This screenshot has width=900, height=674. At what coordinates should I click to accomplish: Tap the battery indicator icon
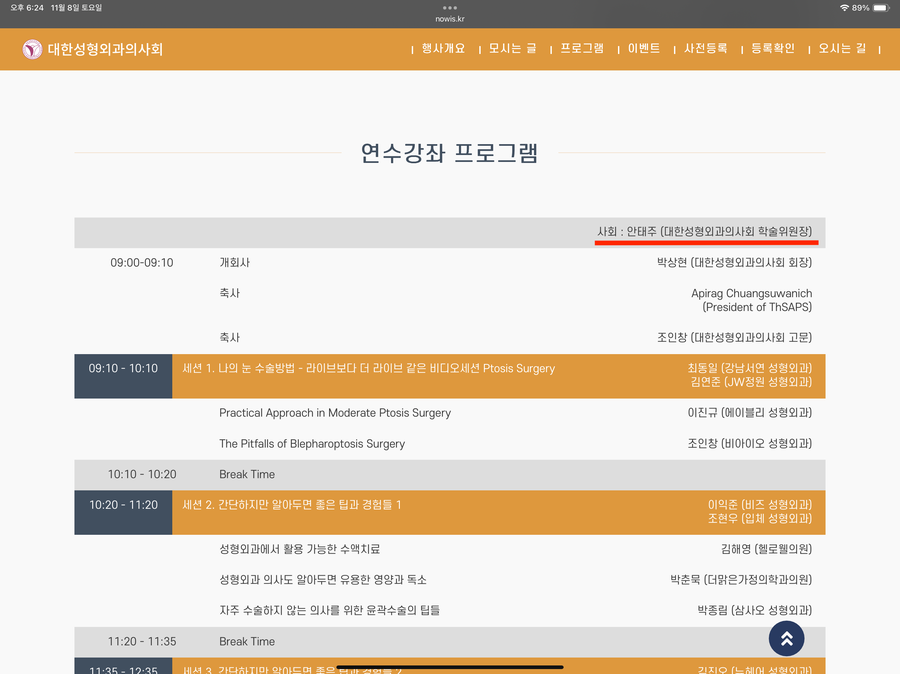point(880,7)
